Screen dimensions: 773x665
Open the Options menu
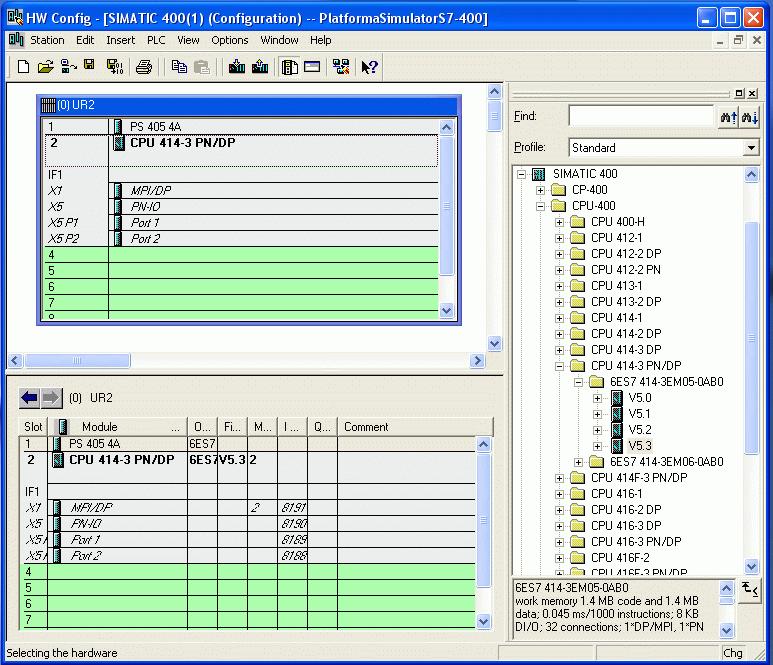pyautogui.click(x=230, y=40)
